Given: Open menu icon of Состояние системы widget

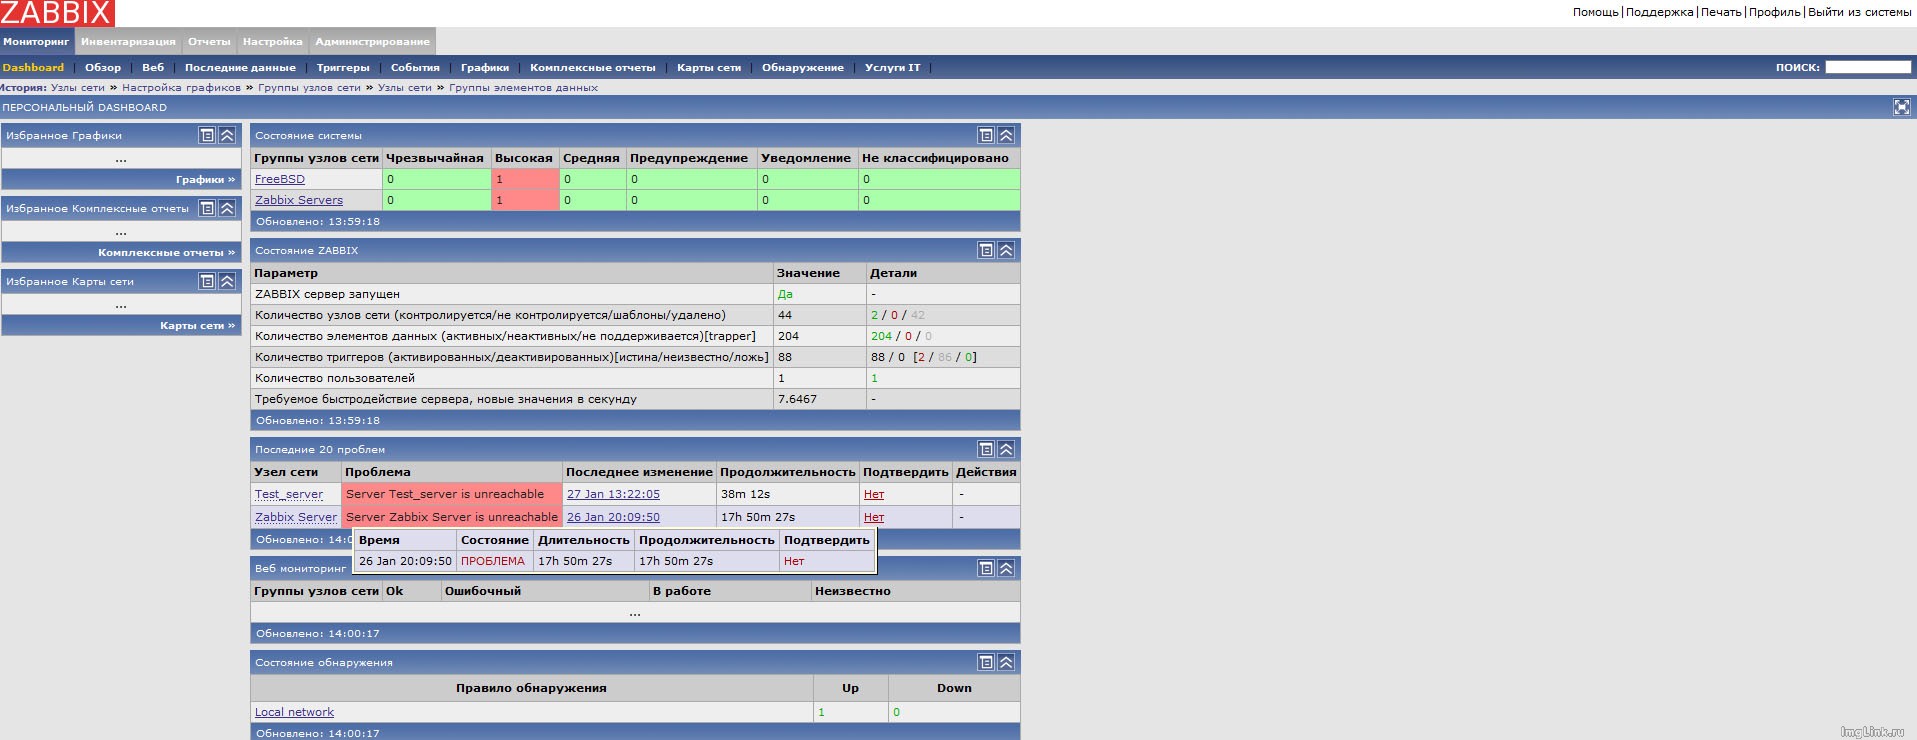Looking at the screenshot, I should click(986, 135).
